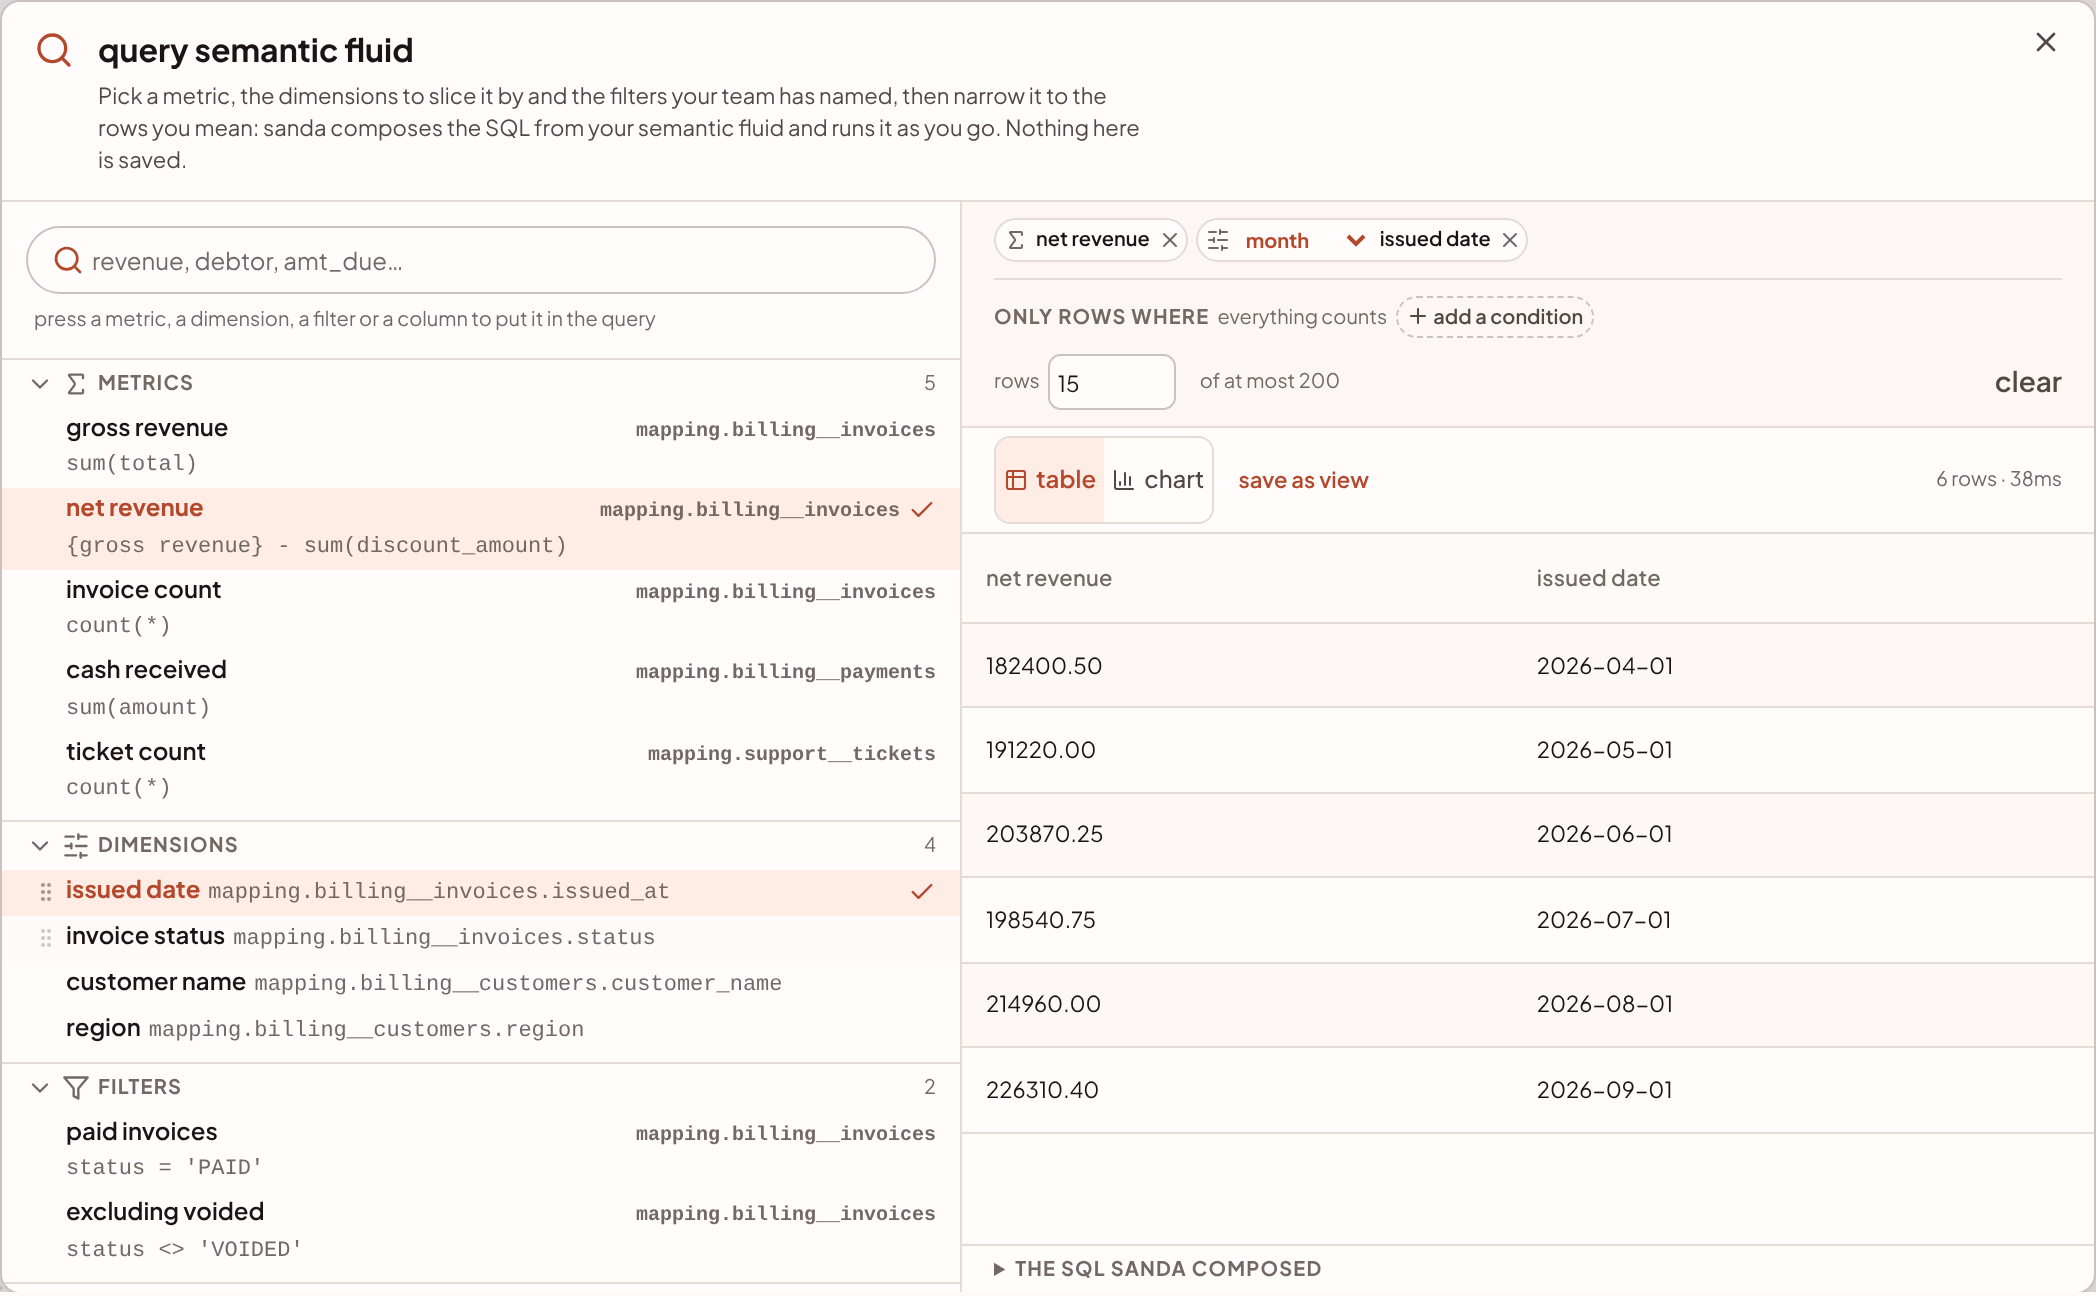Screen dimensions: 2096x1296
Task: Switch to the table view
Action: [x=1050, y=480]
